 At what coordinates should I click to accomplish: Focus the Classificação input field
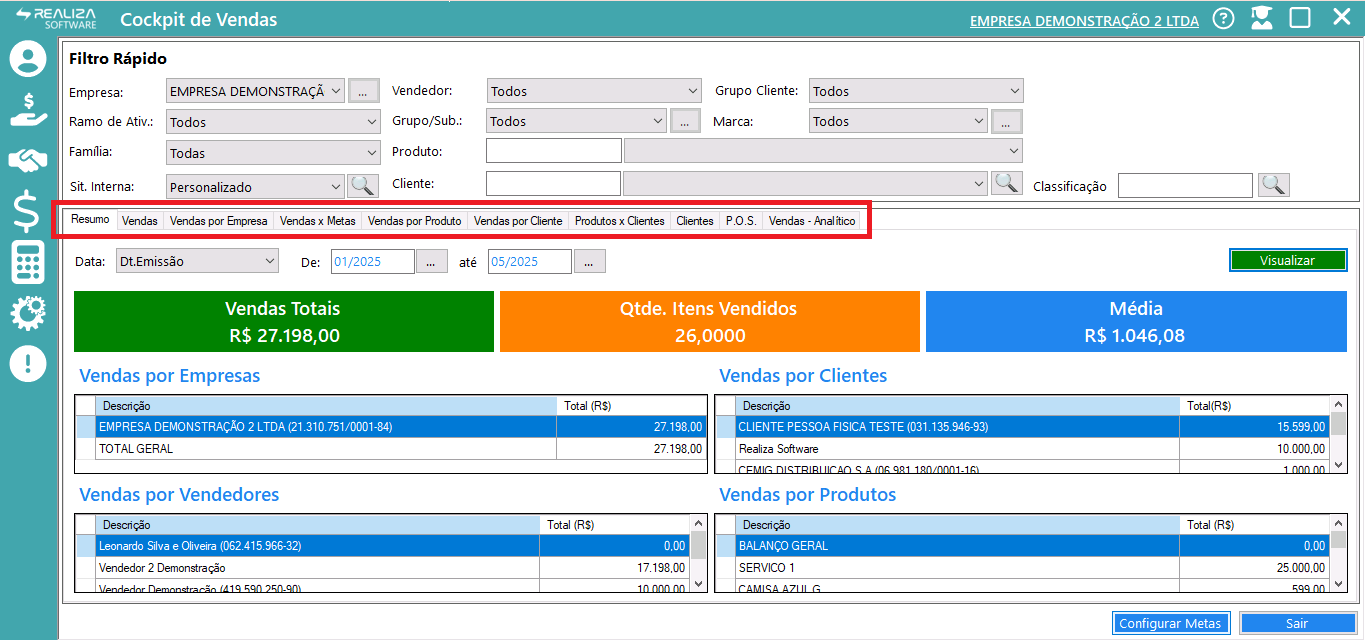coord(1185,185)
